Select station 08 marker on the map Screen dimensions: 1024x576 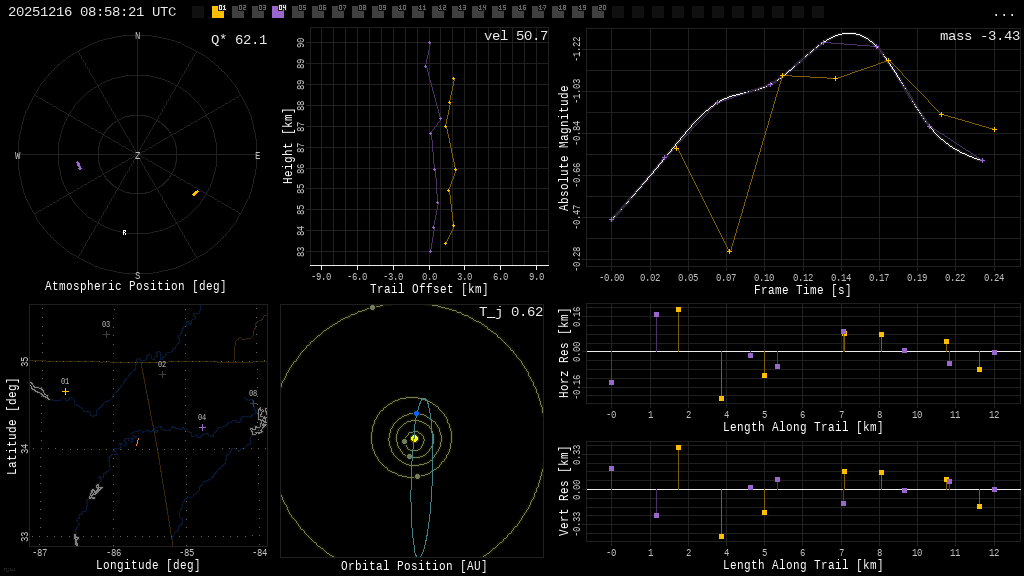point(253,403)
